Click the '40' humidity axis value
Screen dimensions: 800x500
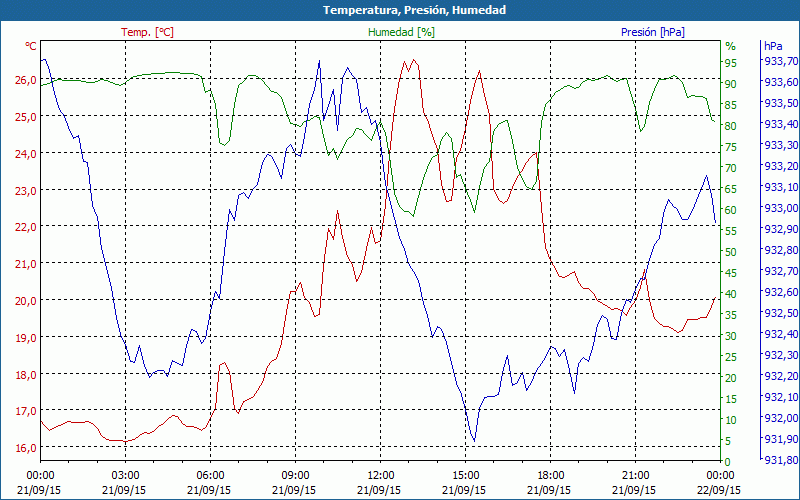pos(731,294)
